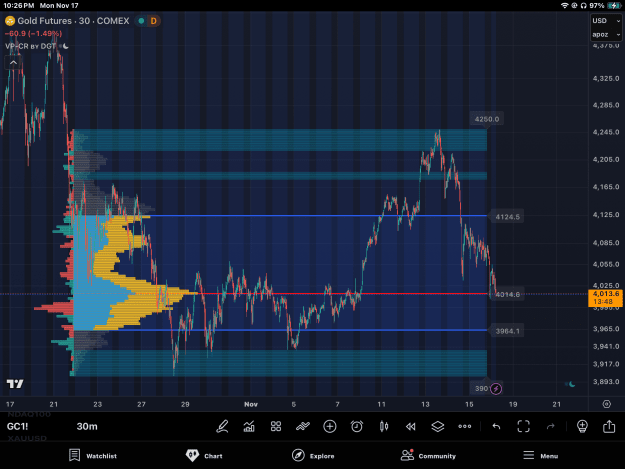The image size is (625, 469).
Task: Open the alert clock icon
Action: (357, 426)
